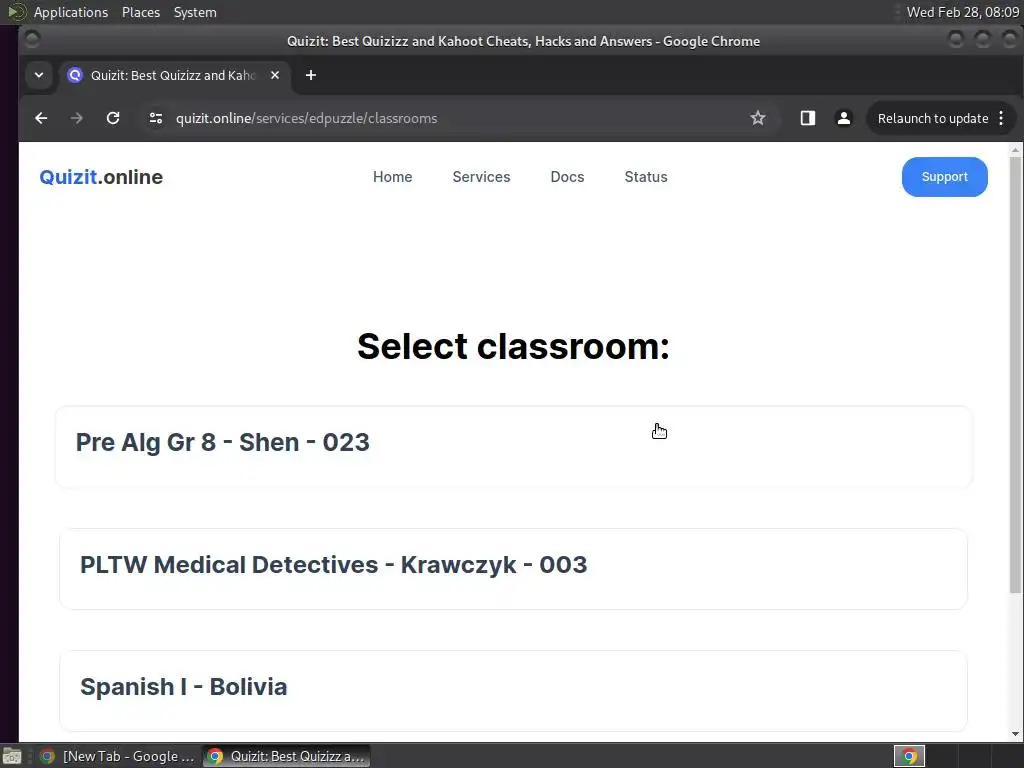The width and height of the screenshot is (1024, 768).
Task: Go back to the previous page
Action: (x=41, y=118)
